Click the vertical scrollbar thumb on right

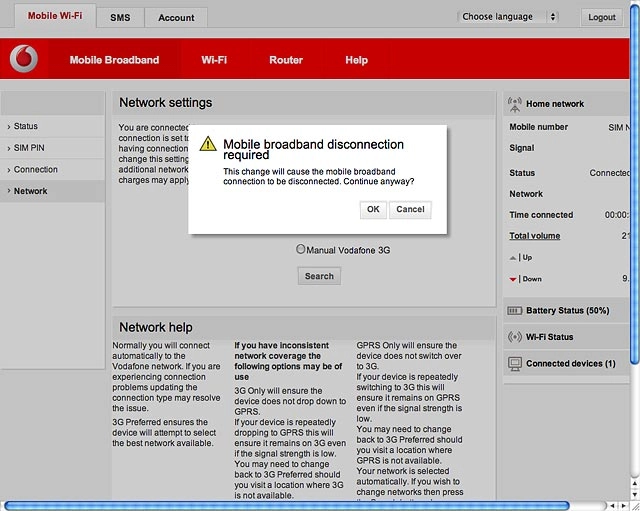(x=635, y=184)
